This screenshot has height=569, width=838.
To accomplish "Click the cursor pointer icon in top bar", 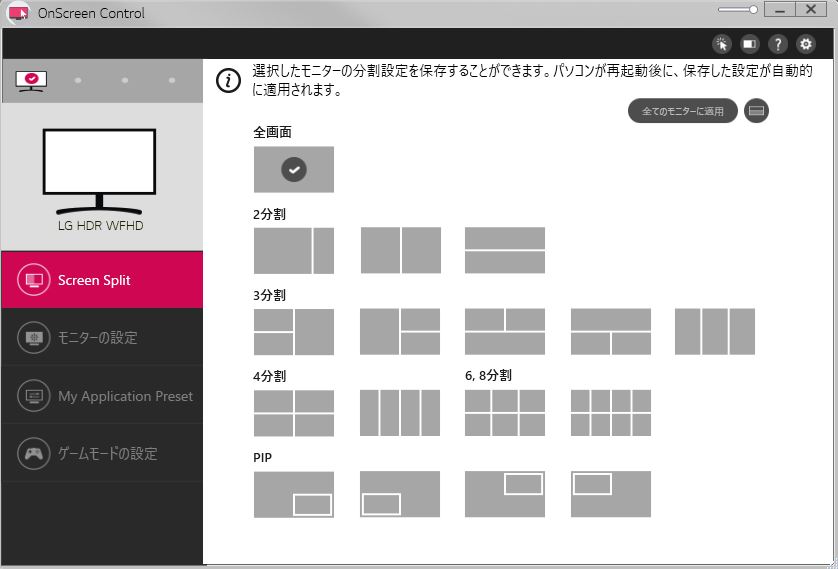I will tap(722, 44).
